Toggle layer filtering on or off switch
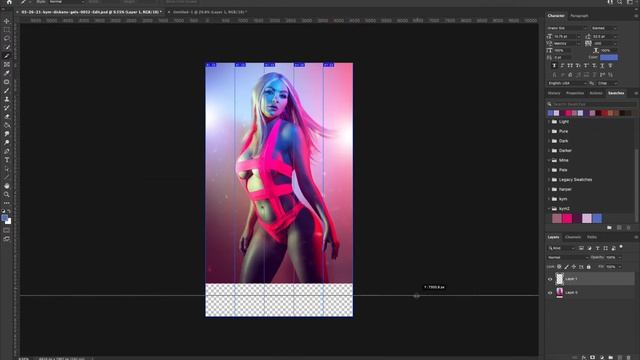The image size is (640, 360). (x=621, y=247)
